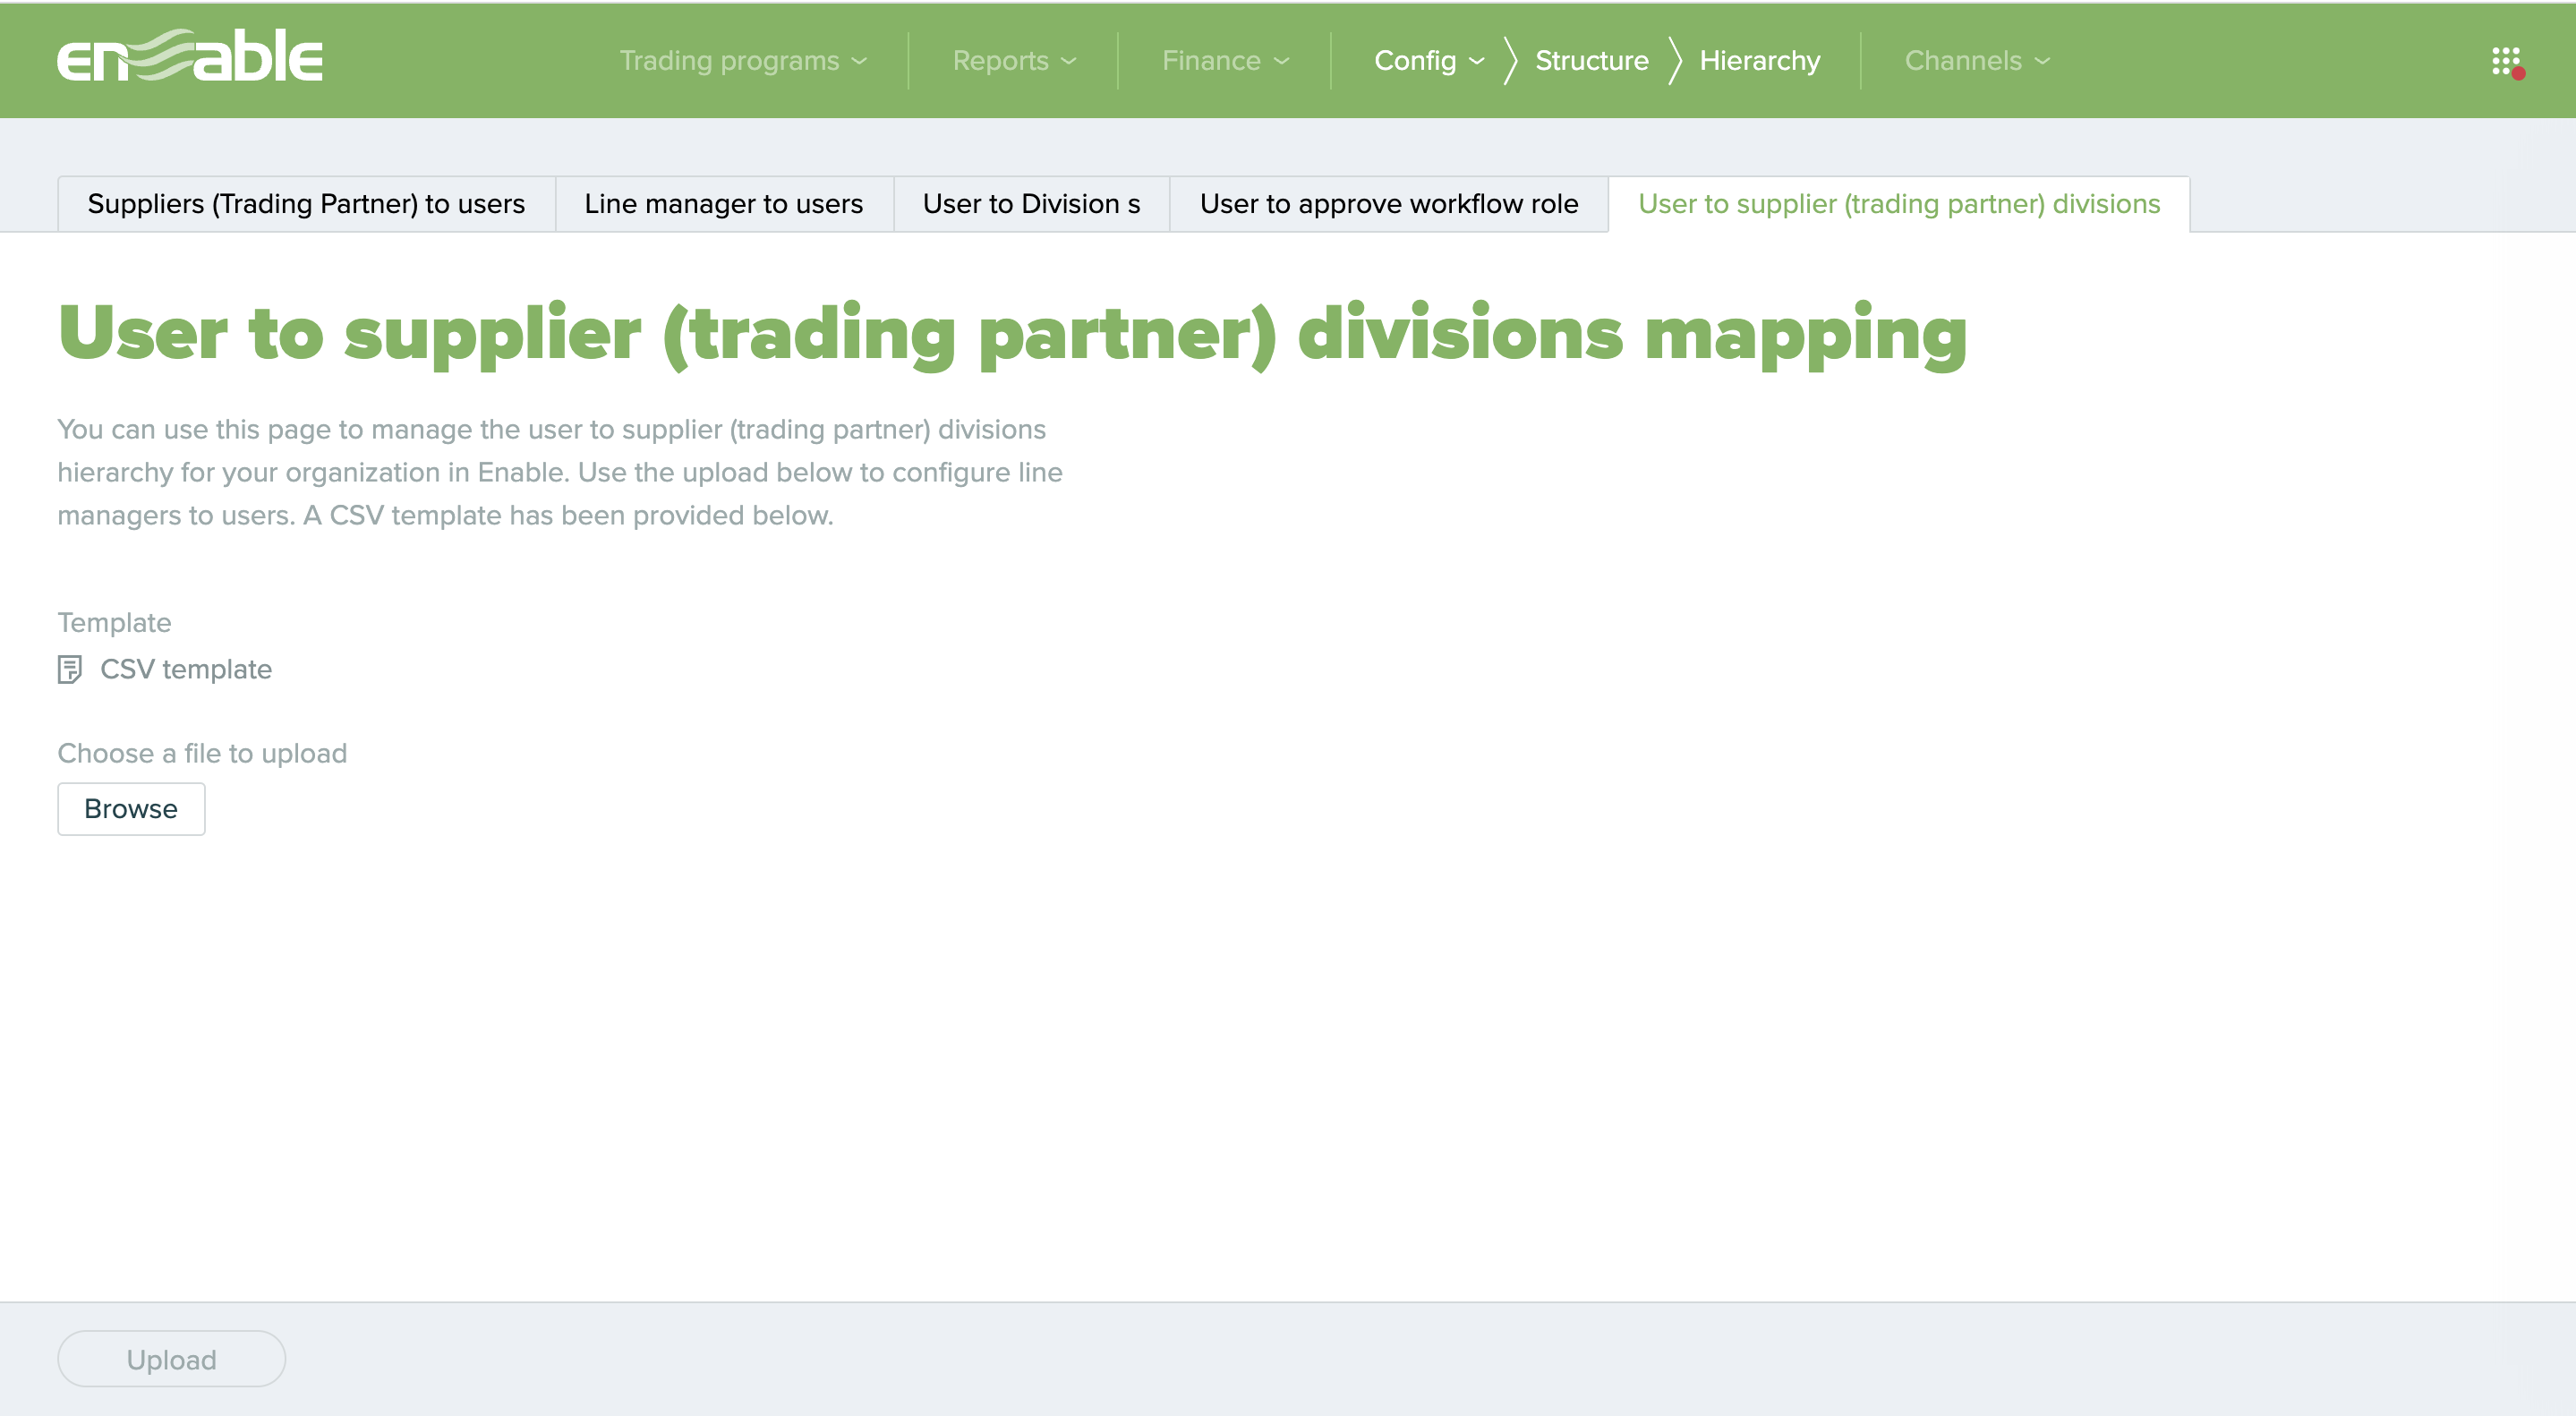2576x1416 pixels.
Task: Switch to Suppliers (Trading Partner) to users tab
Action: [x=306, y=204]
